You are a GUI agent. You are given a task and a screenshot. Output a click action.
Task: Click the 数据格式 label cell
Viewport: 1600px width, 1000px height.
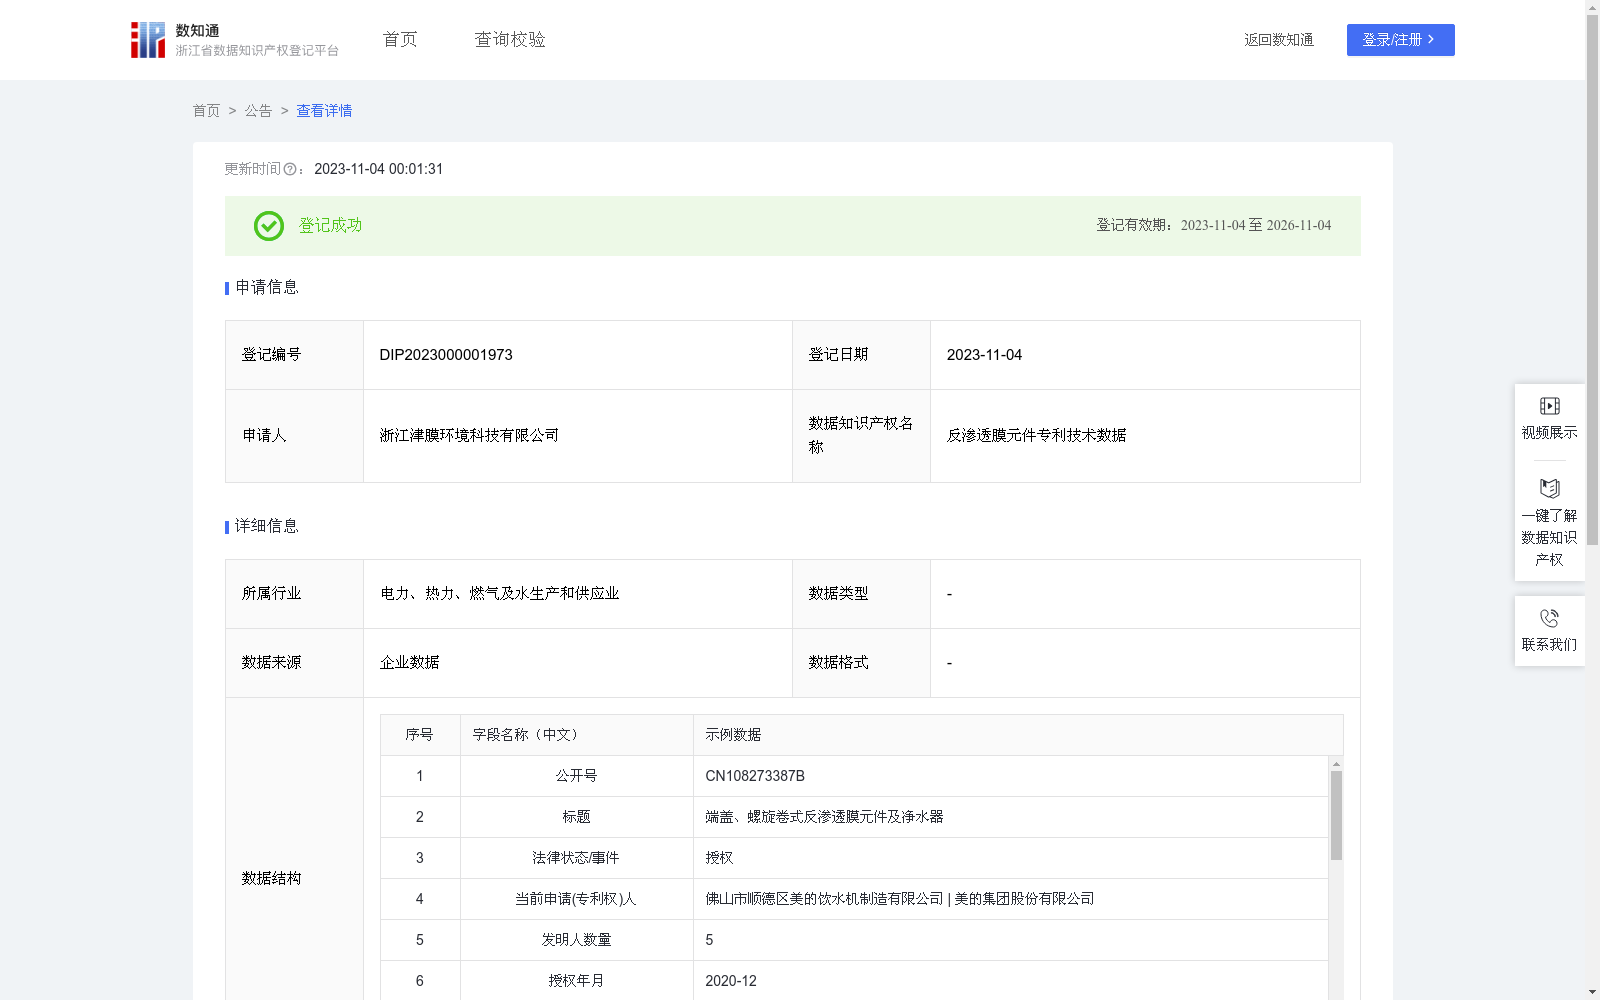pyautogui.click(x=861, y=663)
